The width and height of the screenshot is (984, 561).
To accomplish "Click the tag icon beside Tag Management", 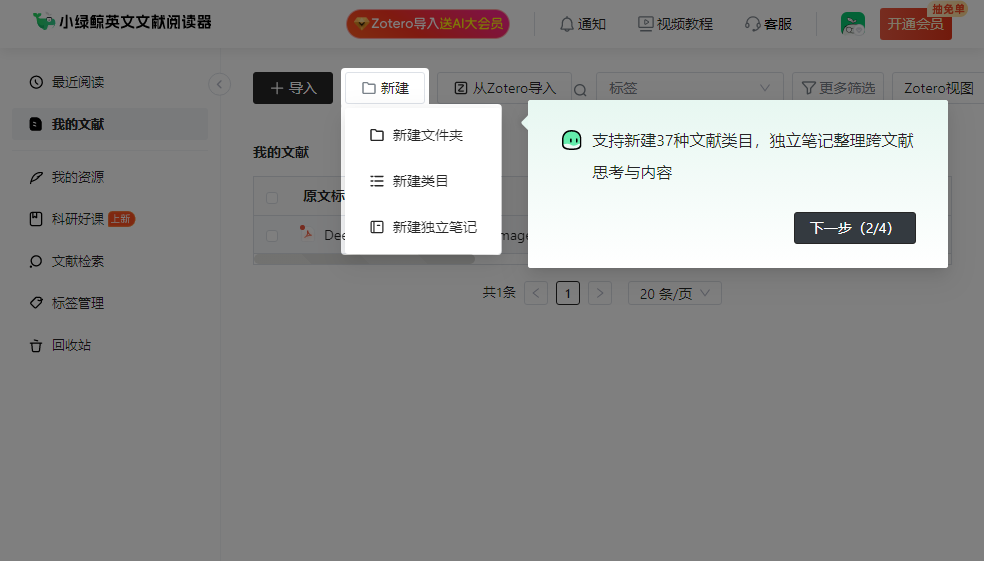I will point(36,302).
